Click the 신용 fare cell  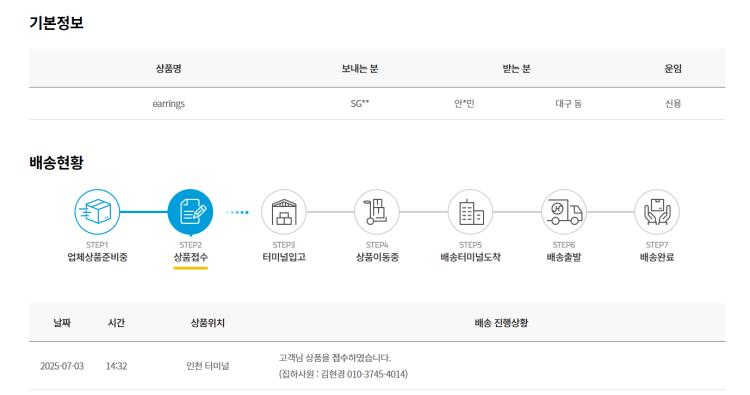point(673,104)
